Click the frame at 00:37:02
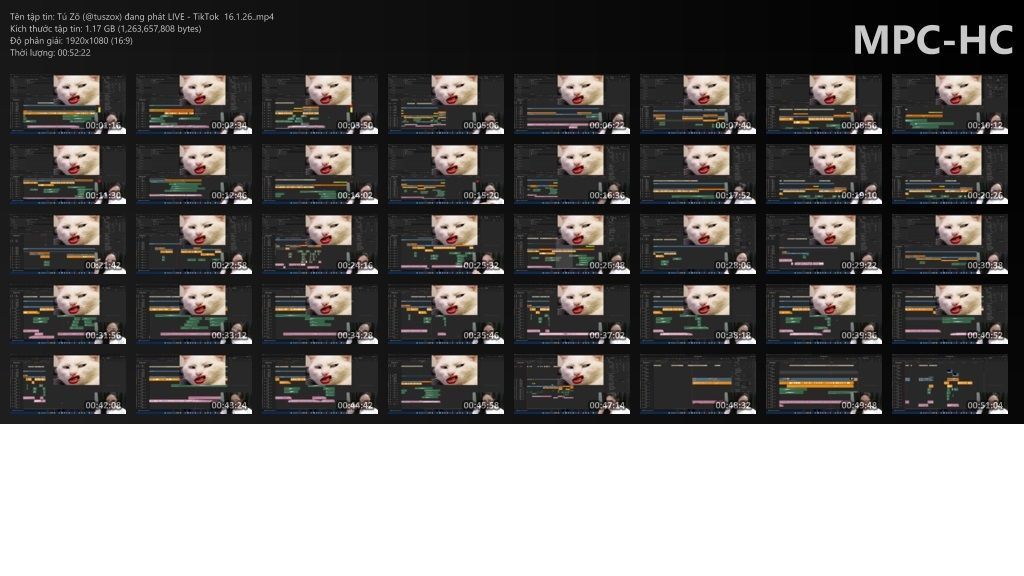Viewport: 1024px width, 576px height. pos(572,314)
